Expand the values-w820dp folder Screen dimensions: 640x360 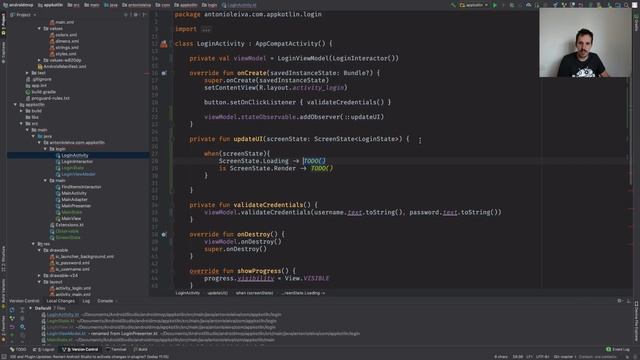pos(39,60)
